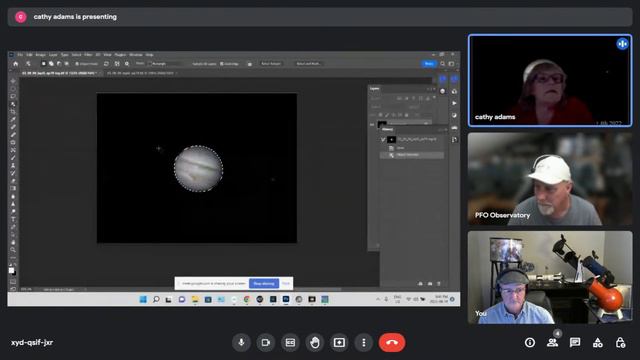The image size is (640, 360).
Task: Switch to the Layers panel tab
Action: point(375,89)
